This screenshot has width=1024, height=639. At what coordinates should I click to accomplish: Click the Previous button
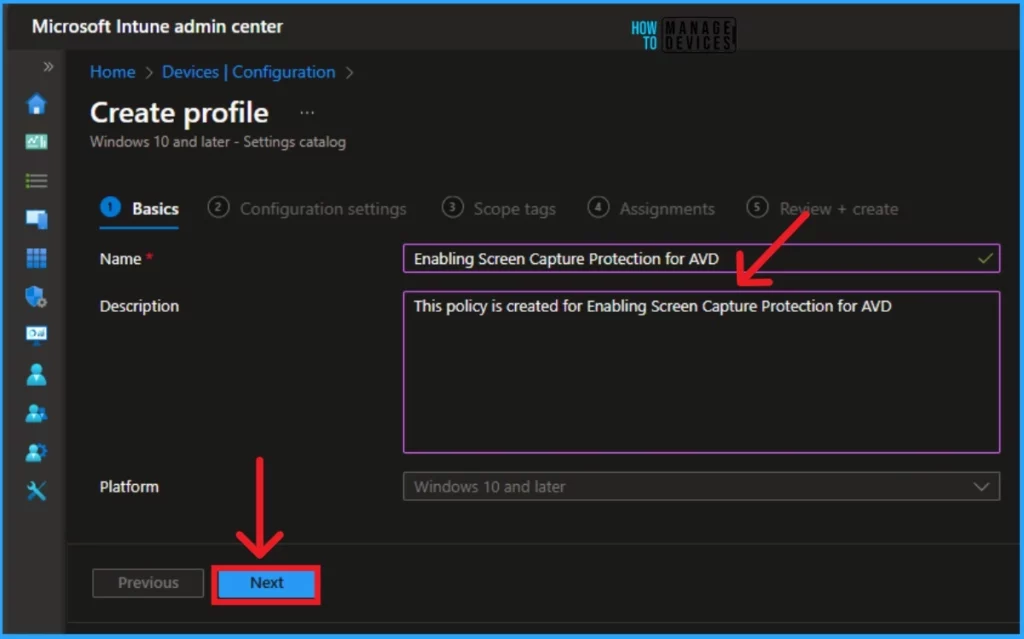point(148,583)
